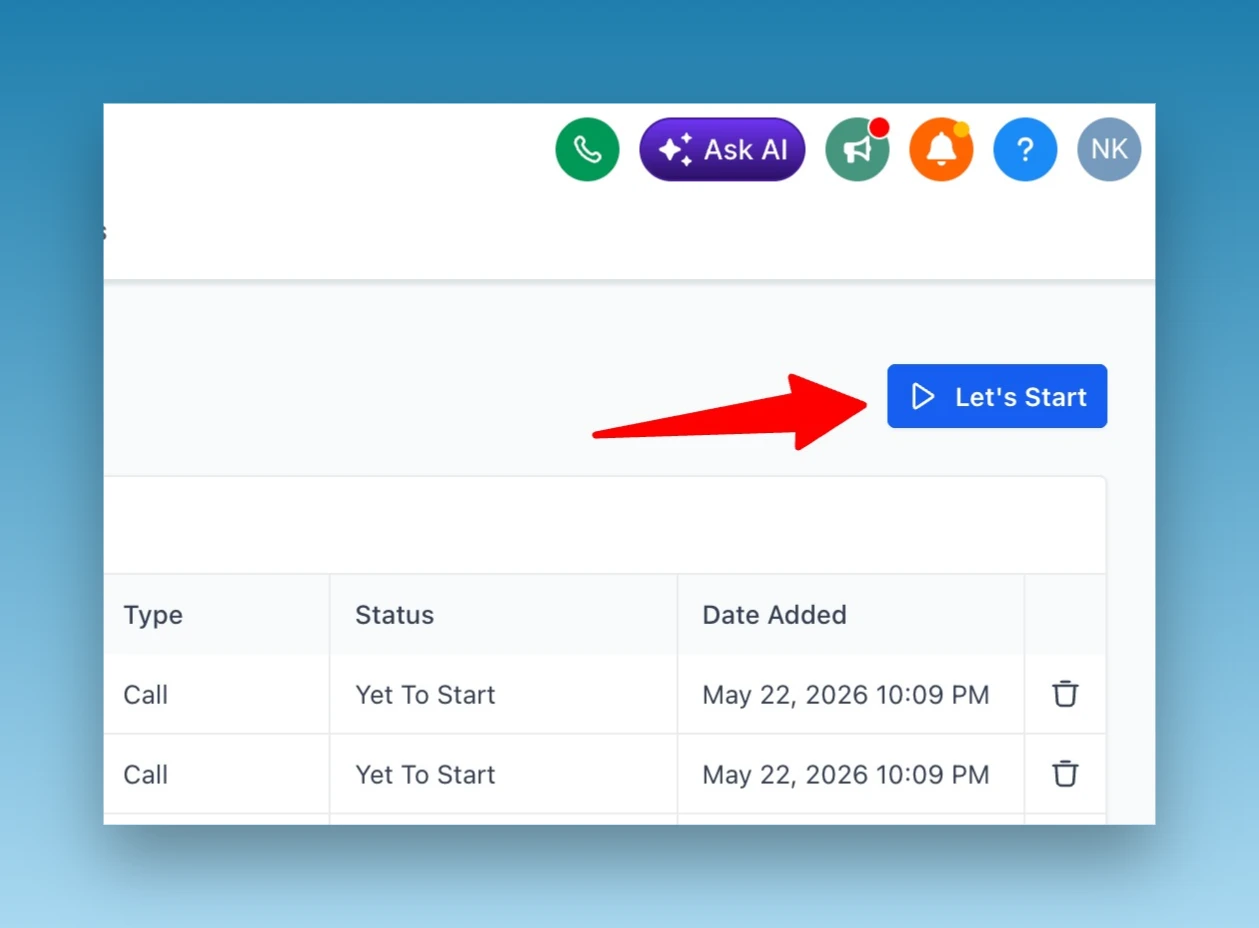Screen dimensions: 1259x928
Task: Open the green phone dialer icon
Action: 587,150
